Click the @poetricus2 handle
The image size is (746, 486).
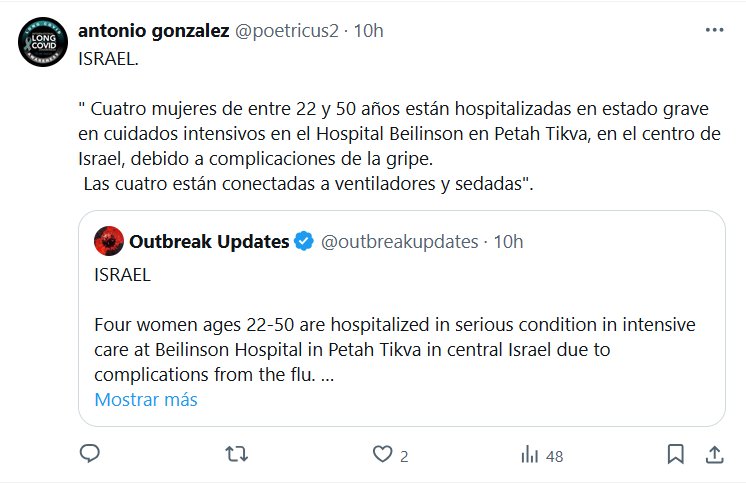[284, 31]
